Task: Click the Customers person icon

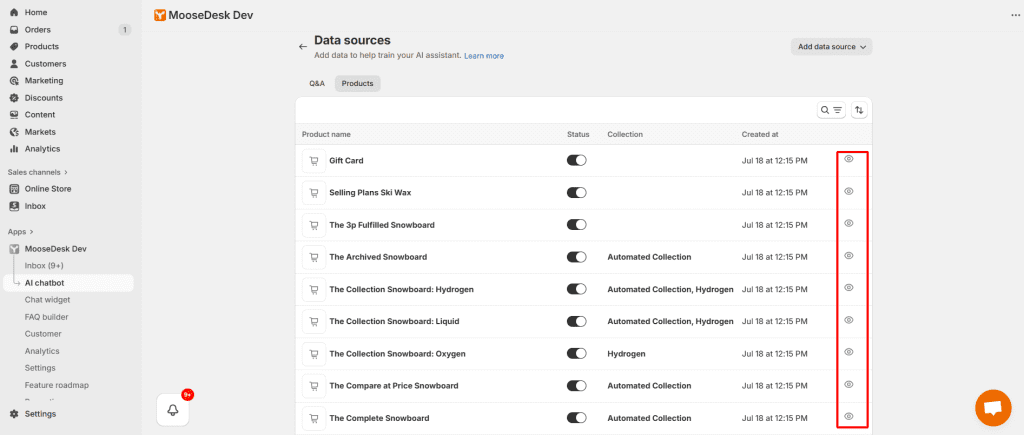Action: click(x=14, y=63)
